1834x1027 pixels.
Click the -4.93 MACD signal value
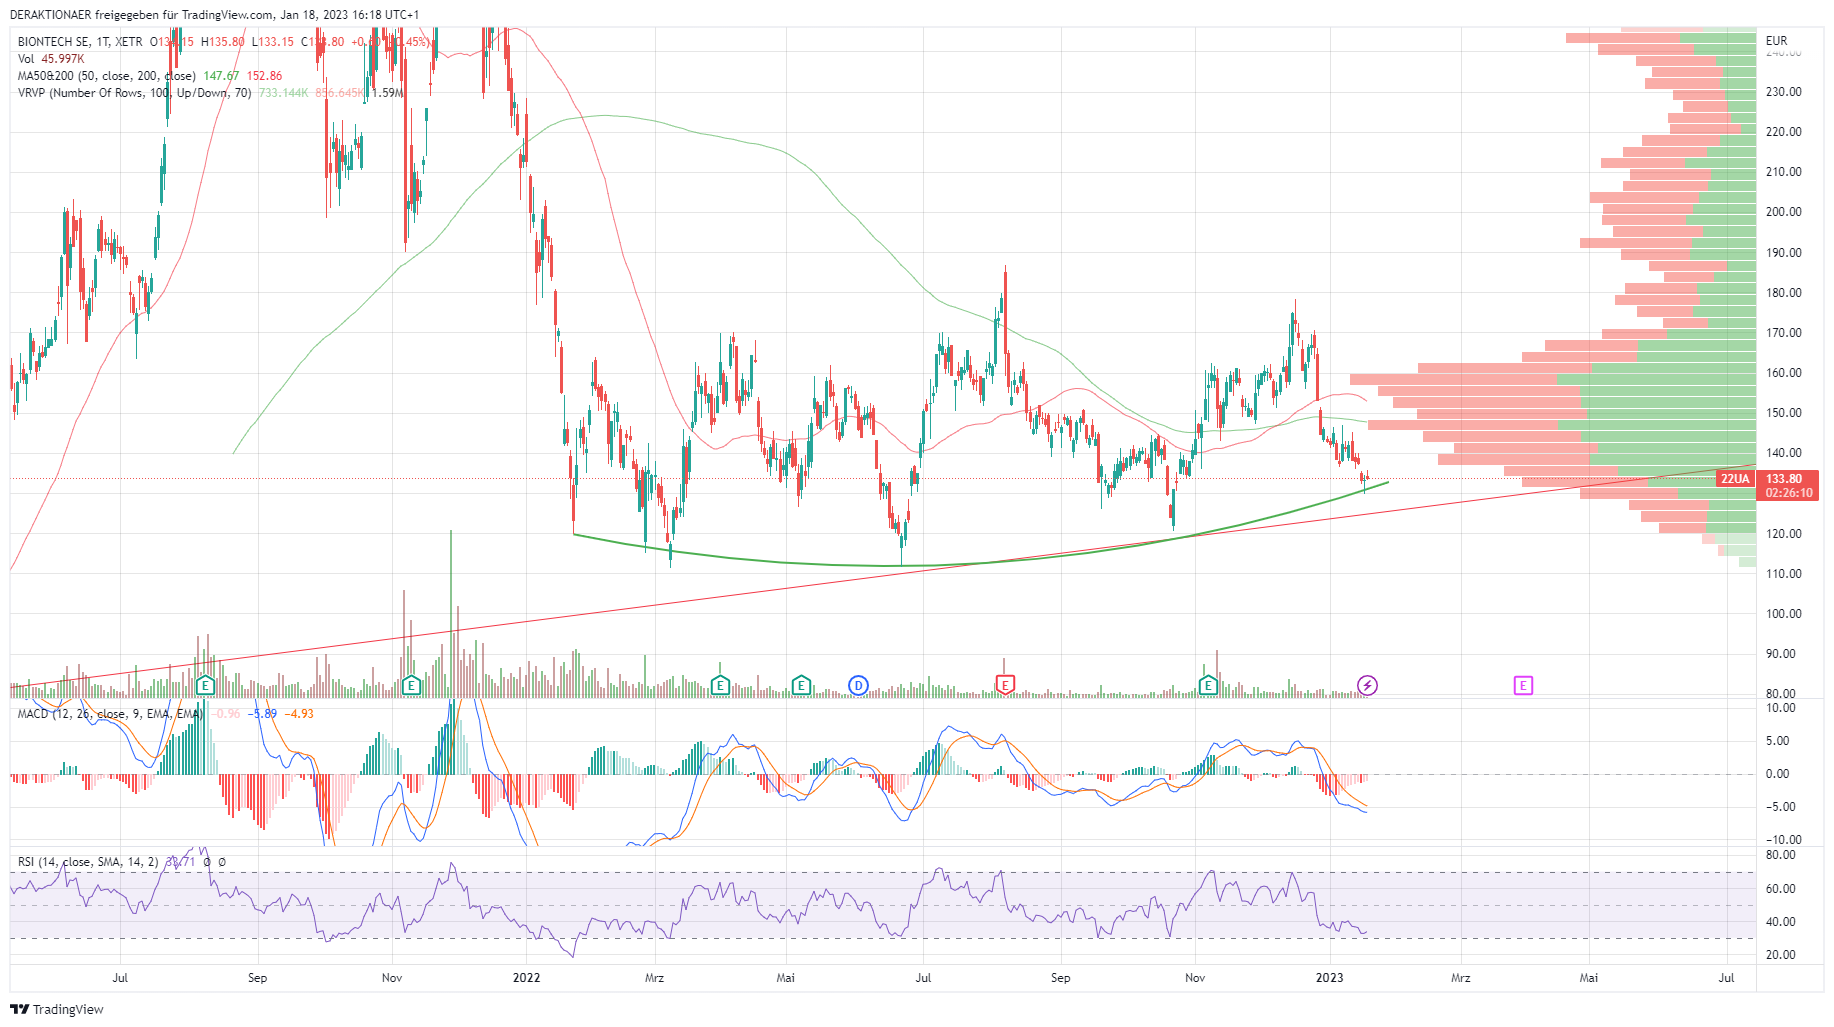click(299, 714)
